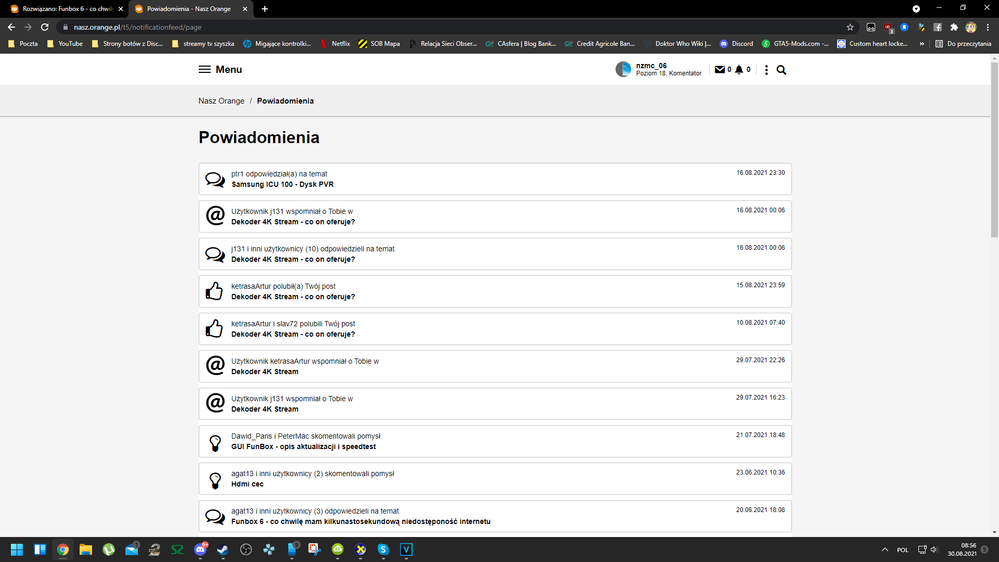This screenshot has width=999, height=562.
Task: Open Steam from taskbar
Action: coord(223,549)
